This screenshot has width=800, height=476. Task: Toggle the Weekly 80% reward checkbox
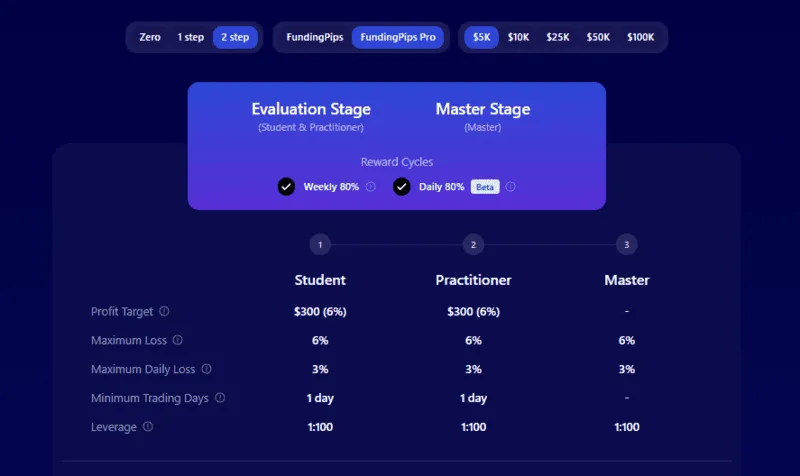(x=286, y=187)
